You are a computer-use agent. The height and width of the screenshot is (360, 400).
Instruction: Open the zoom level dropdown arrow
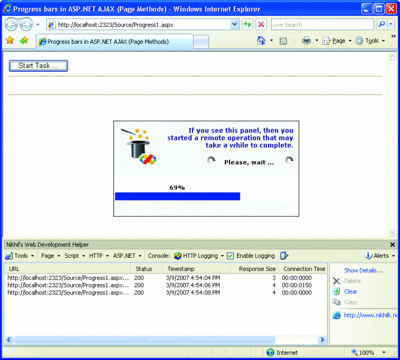[x=383, y=353]
